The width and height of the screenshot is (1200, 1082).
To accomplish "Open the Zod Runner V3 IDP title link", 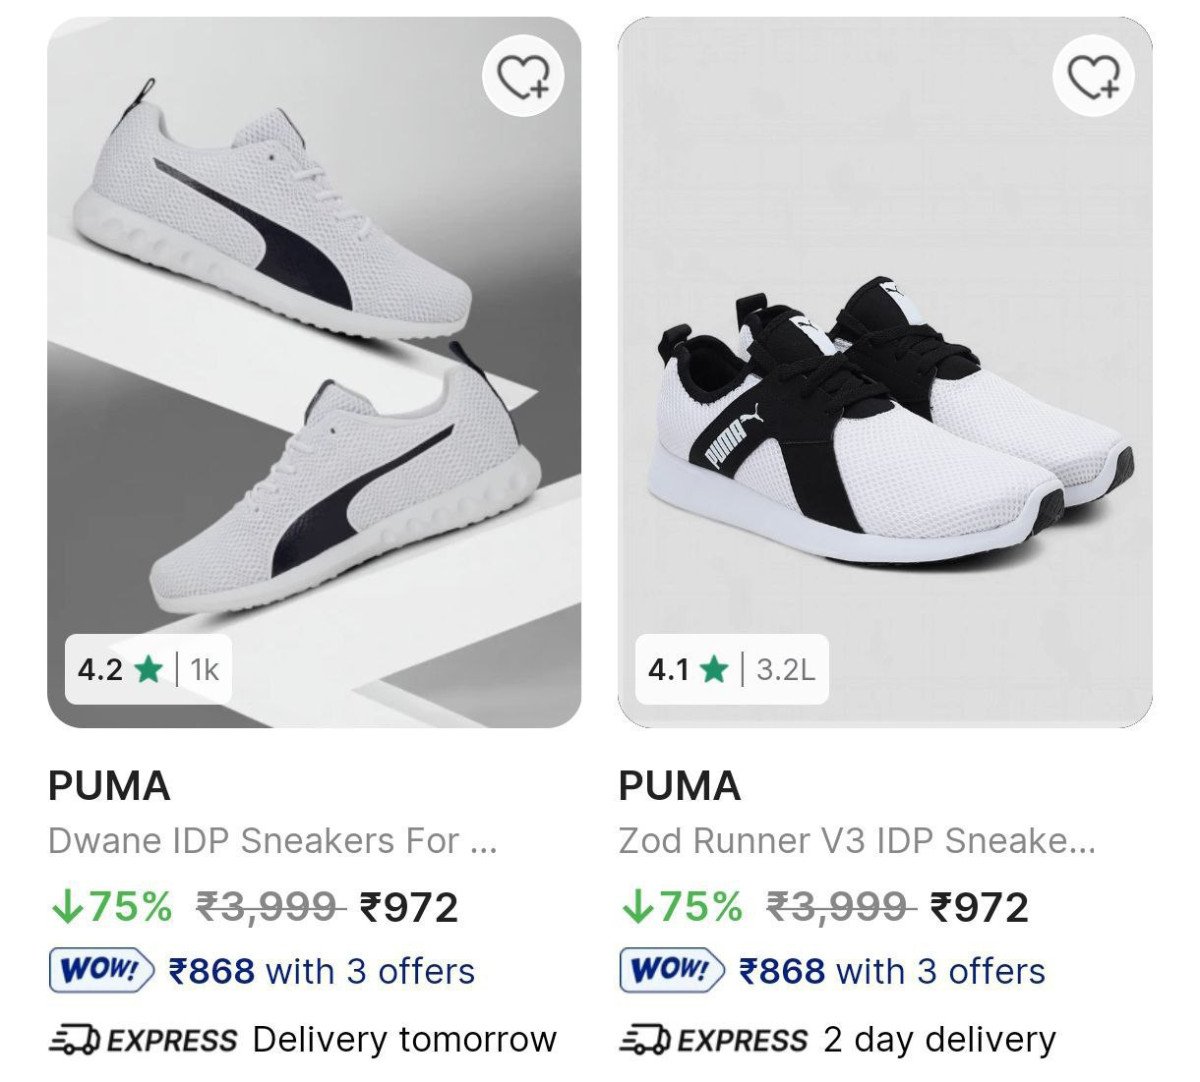I will pyautogui.click(x=856, y=841).
